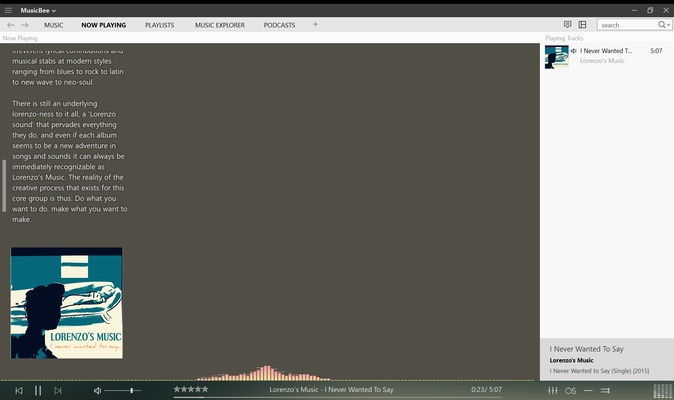Click the magnifier search icon

point(662,24)
